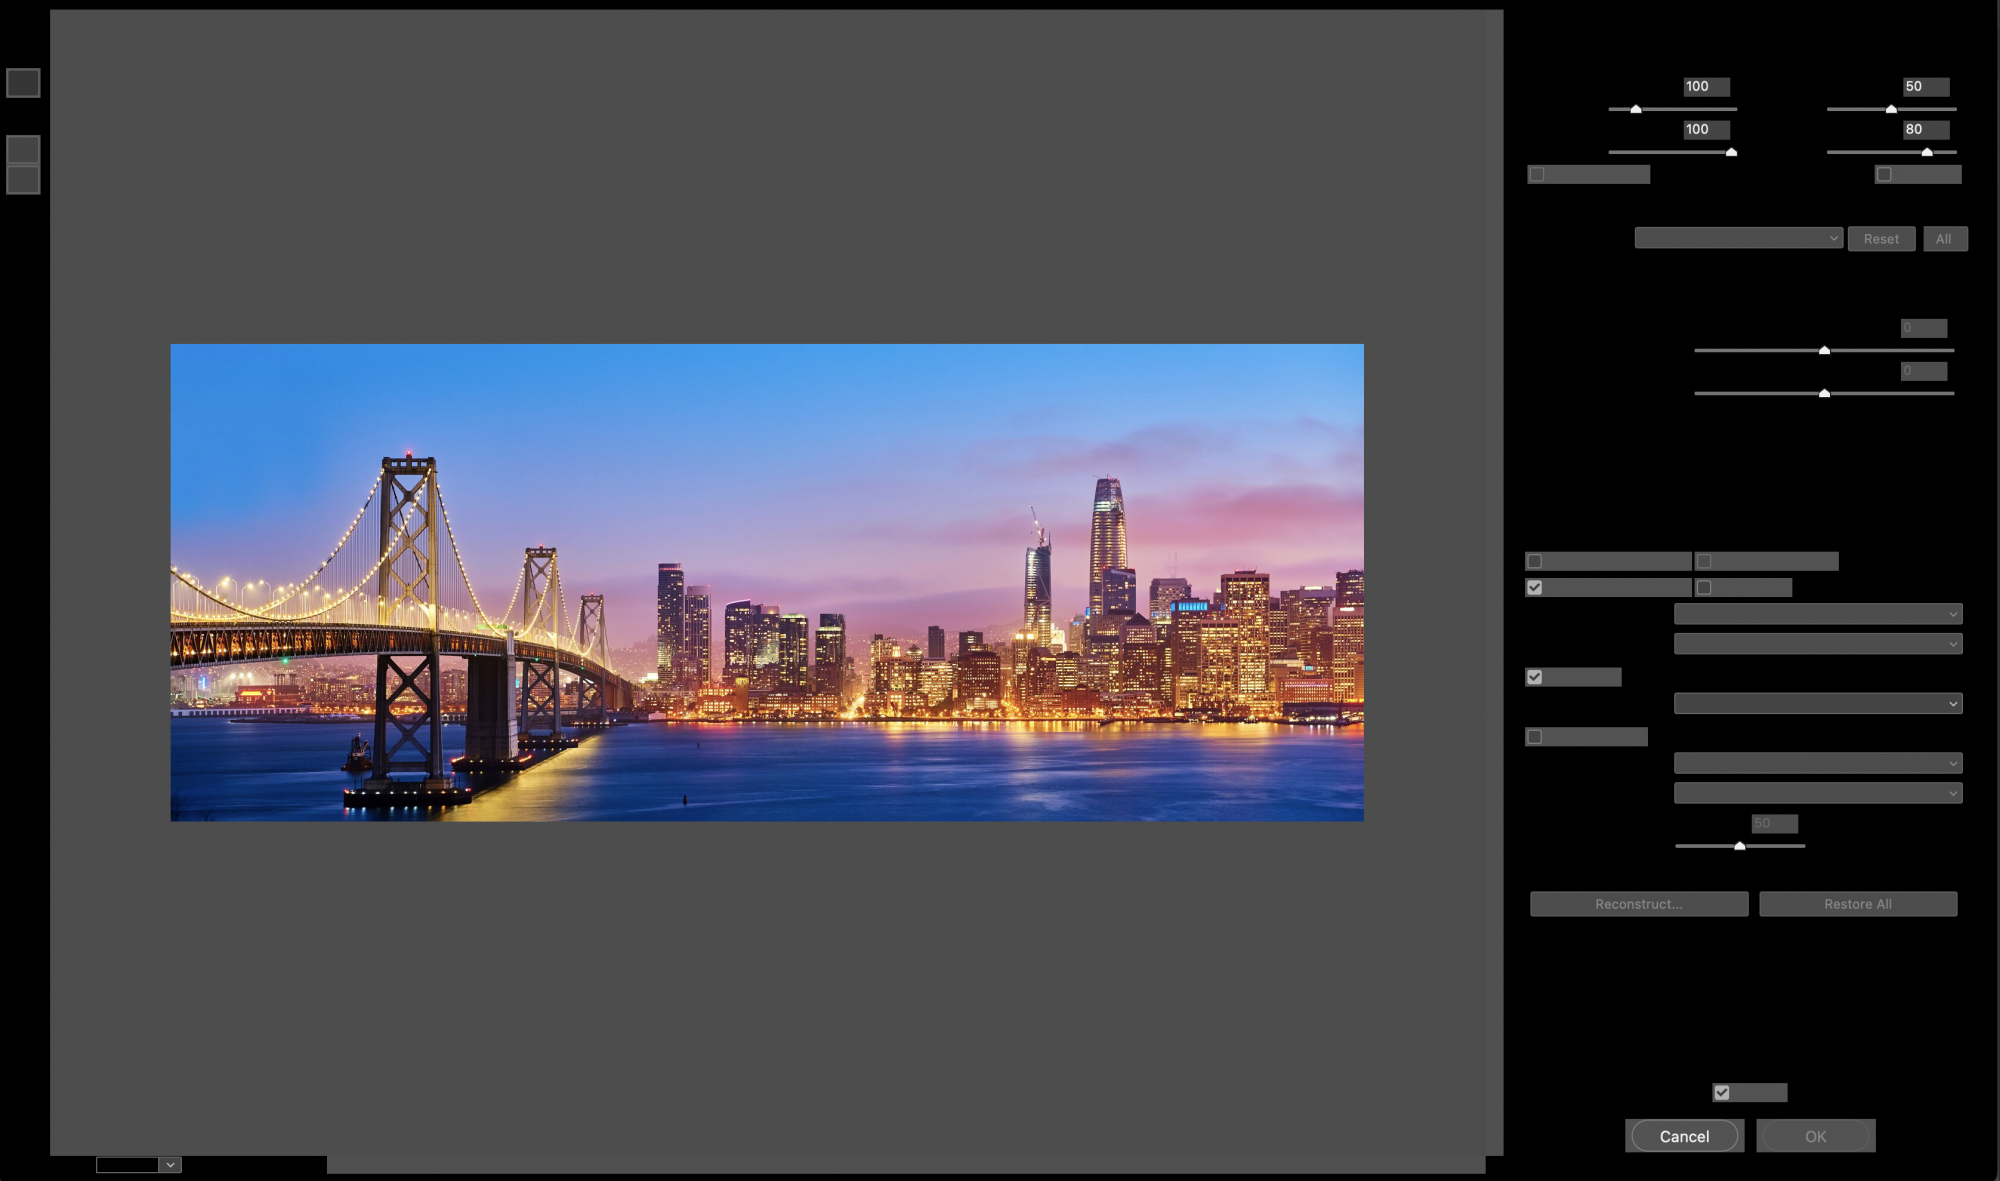The image size is (2000, 1181).
Task: Click the horizontal scrollbar below the preview canvas
Action: pyautogui.click(x=905, y=1165)
